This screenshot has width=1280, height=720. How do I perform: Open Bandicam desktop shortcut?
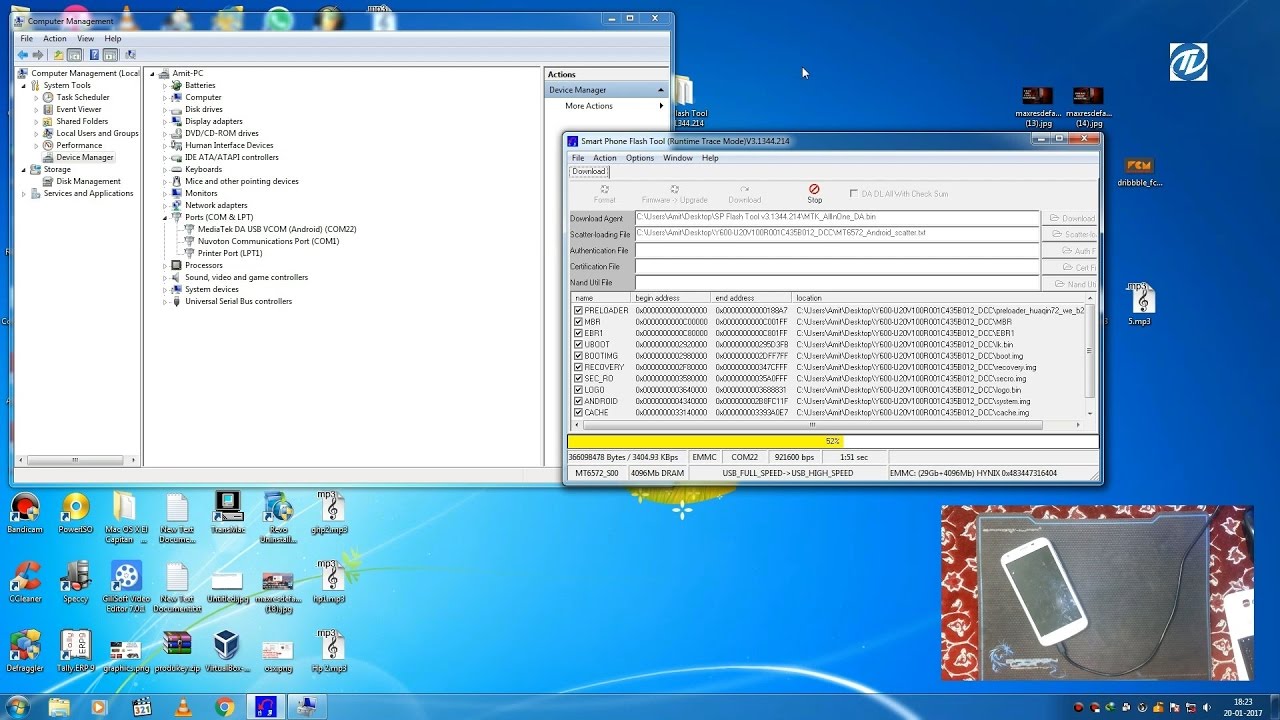24,514
